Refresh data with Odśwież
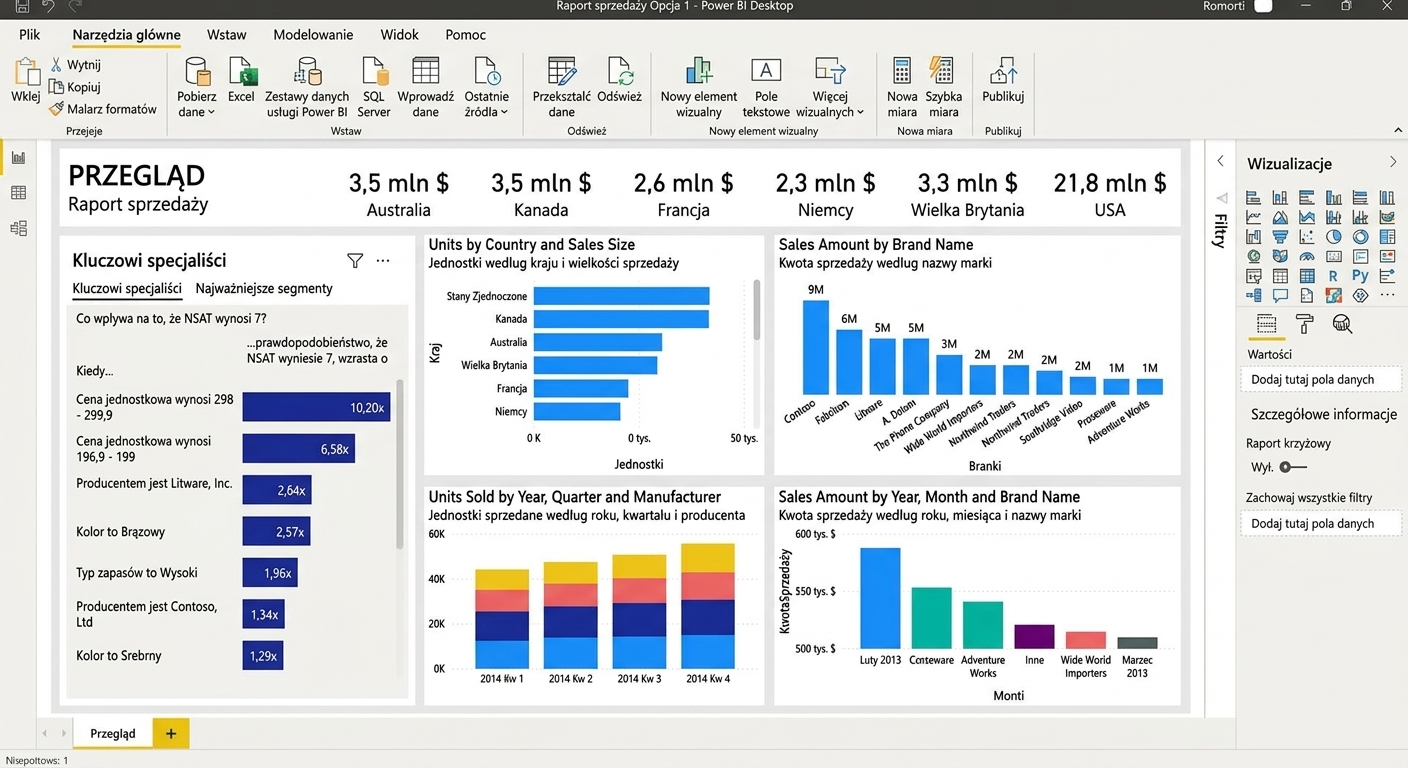 620,80
